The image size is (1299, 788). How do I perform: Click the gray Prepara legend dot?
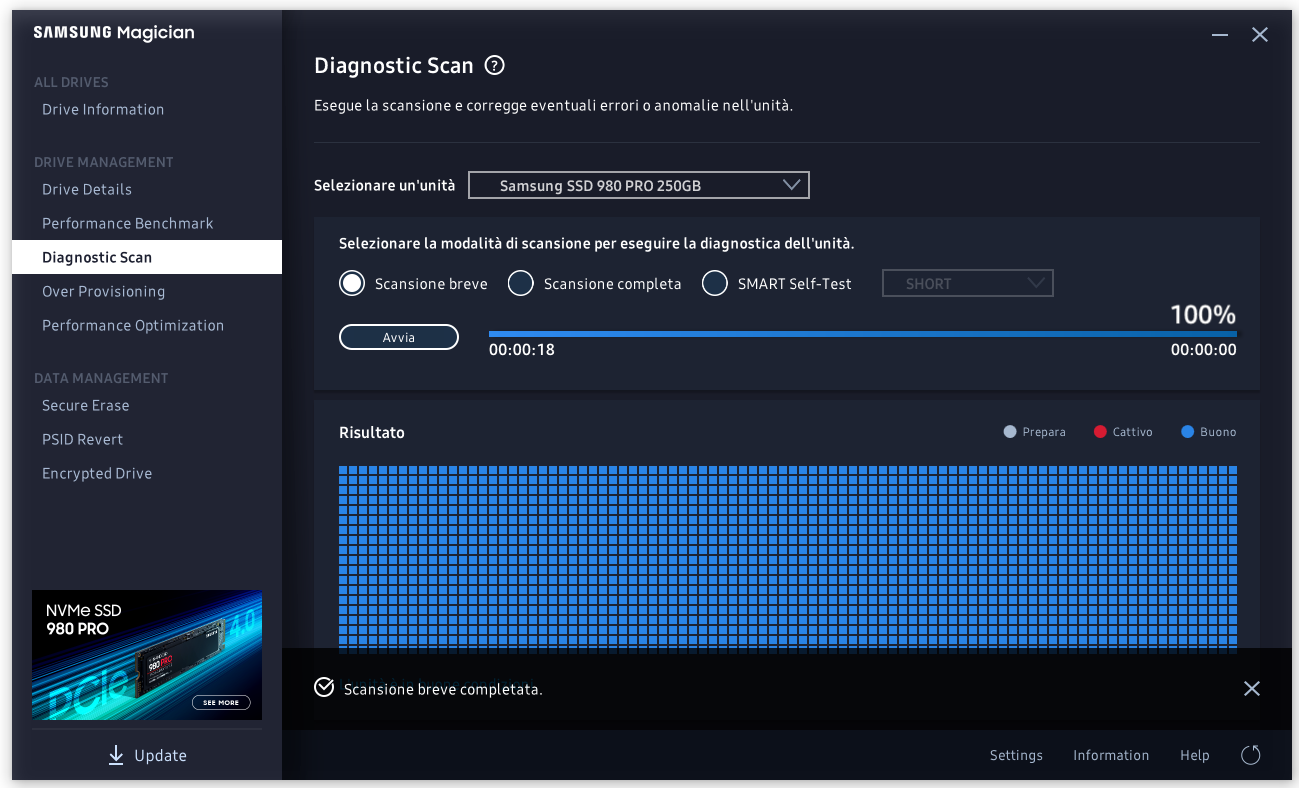pos(1009,432)
